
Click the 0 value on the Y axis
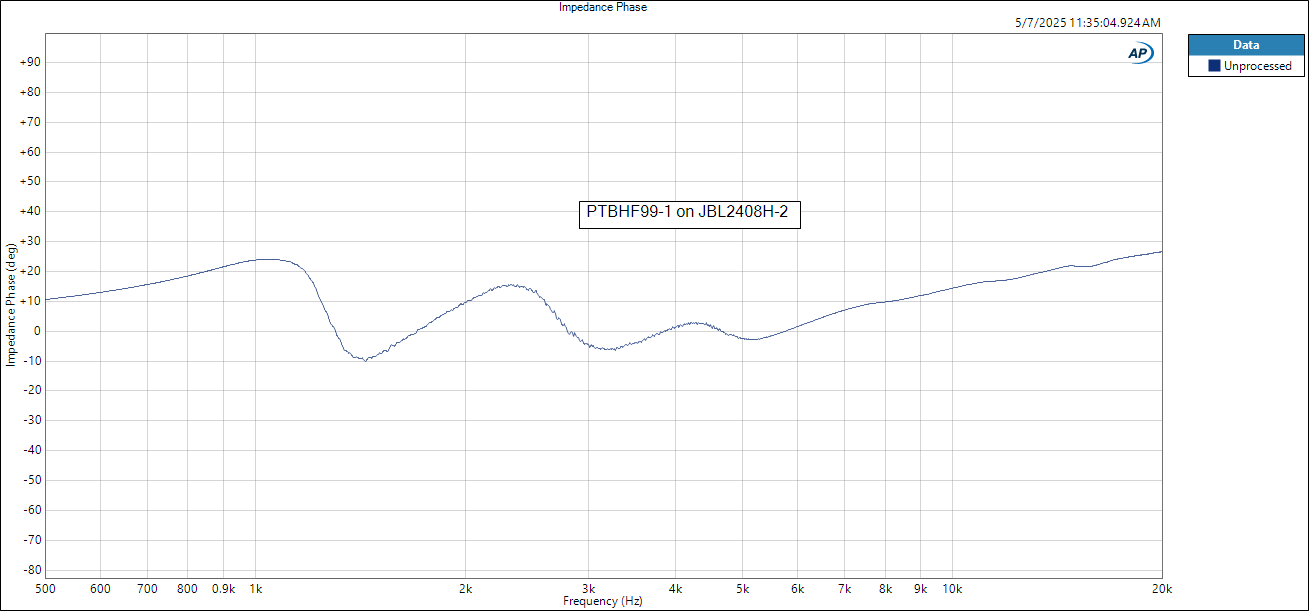pos(35,331)
